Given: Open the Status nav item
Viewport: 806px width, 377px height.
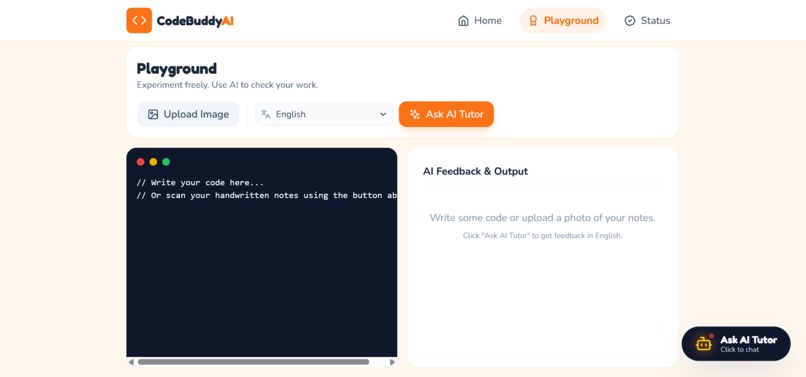Looking at the screenshot, I should coord(647,21).
